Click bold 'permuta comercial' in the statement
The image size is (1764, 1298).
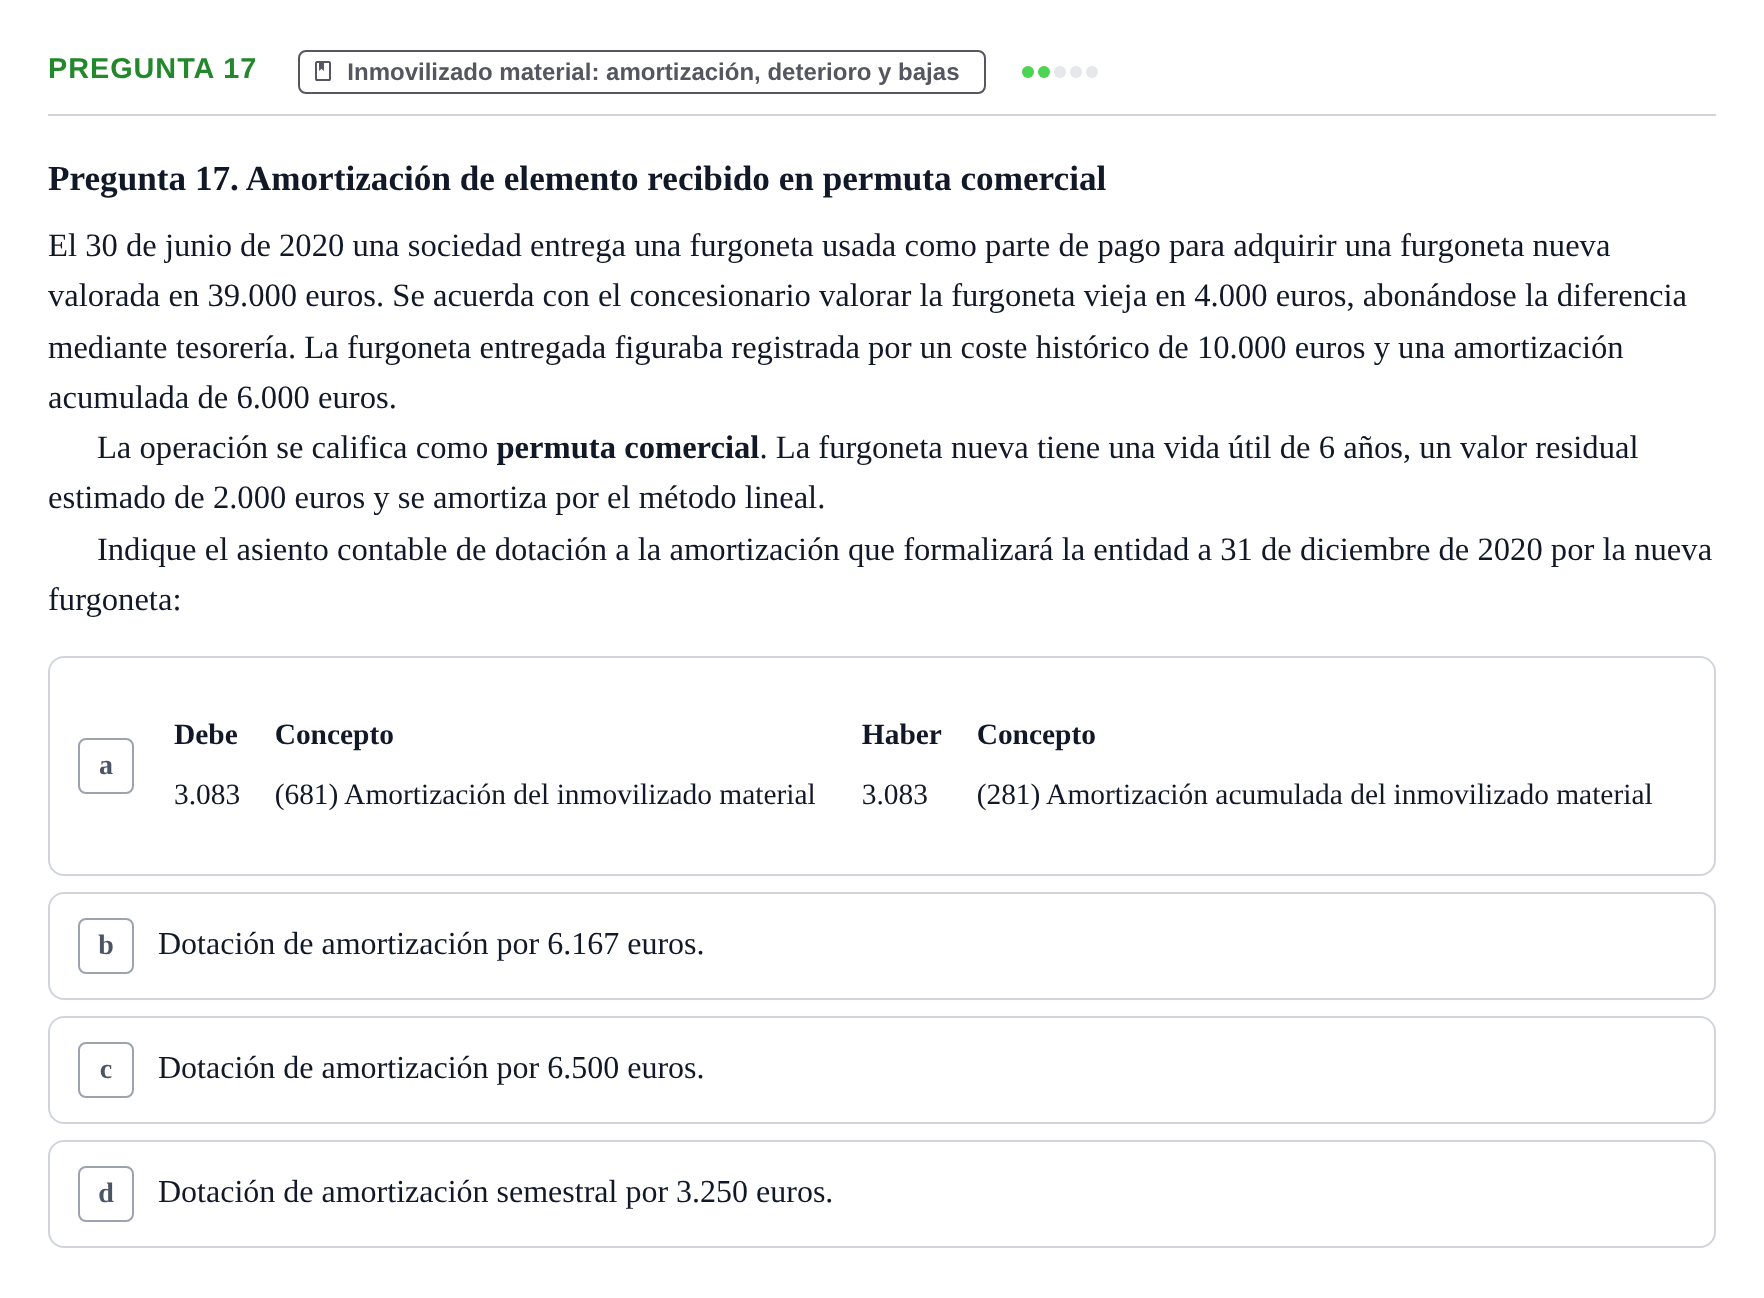[x=628, y=448]
